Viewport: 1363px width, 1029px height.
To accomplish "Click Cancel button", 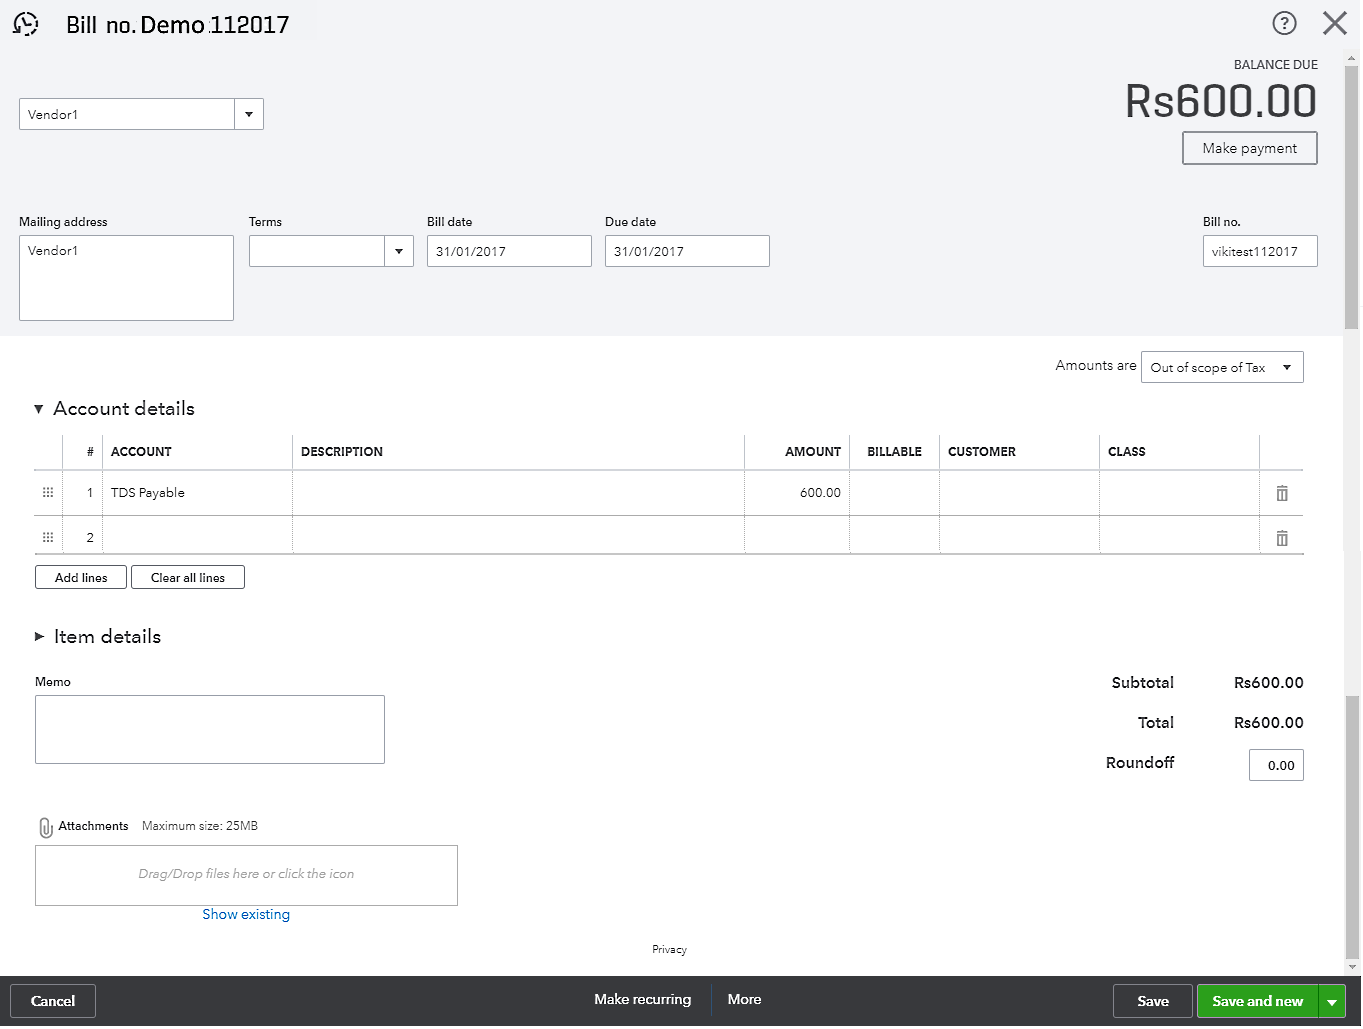I will click(x=53, y=1001).
